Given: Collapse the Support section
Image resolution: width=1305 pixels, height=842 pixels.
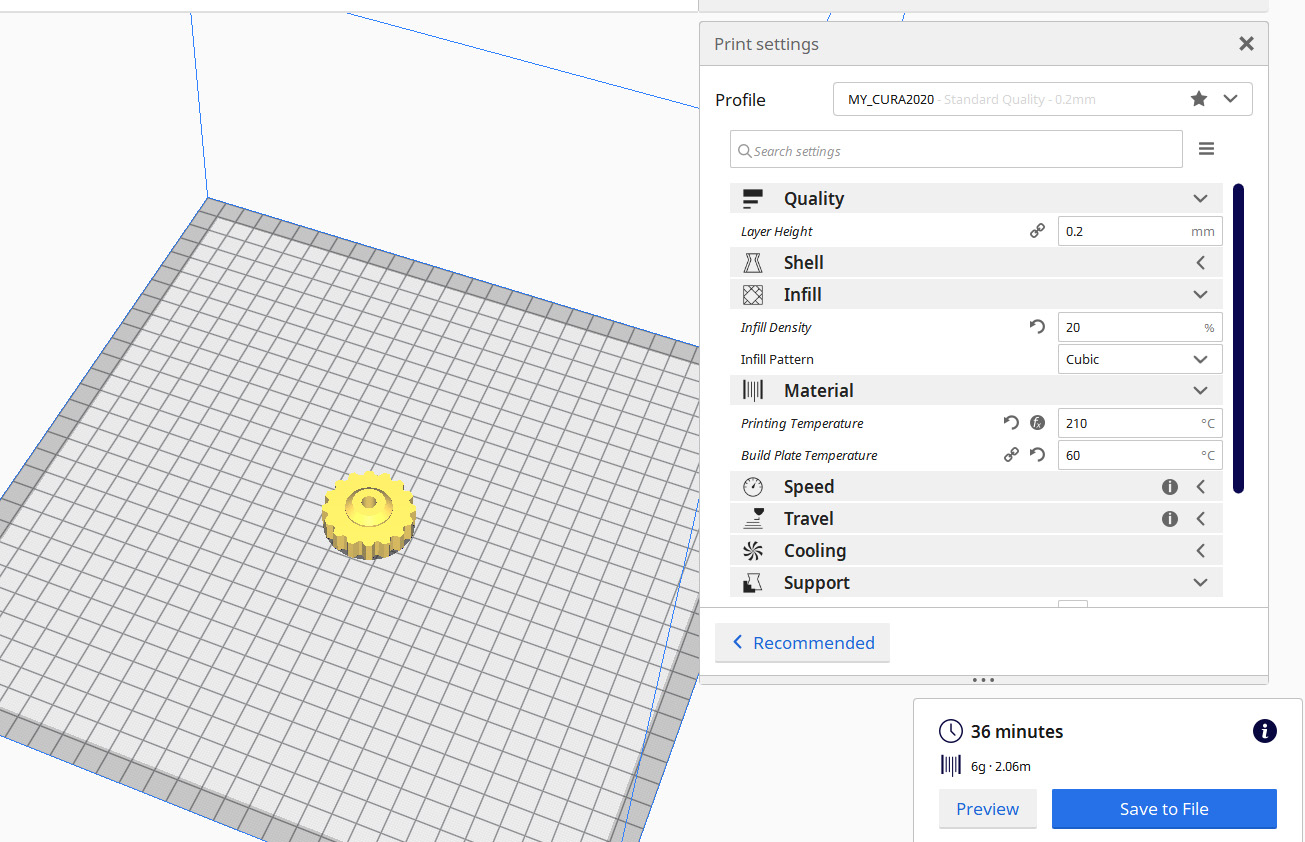Looking at the screenshot, I should click(1201, 583).
